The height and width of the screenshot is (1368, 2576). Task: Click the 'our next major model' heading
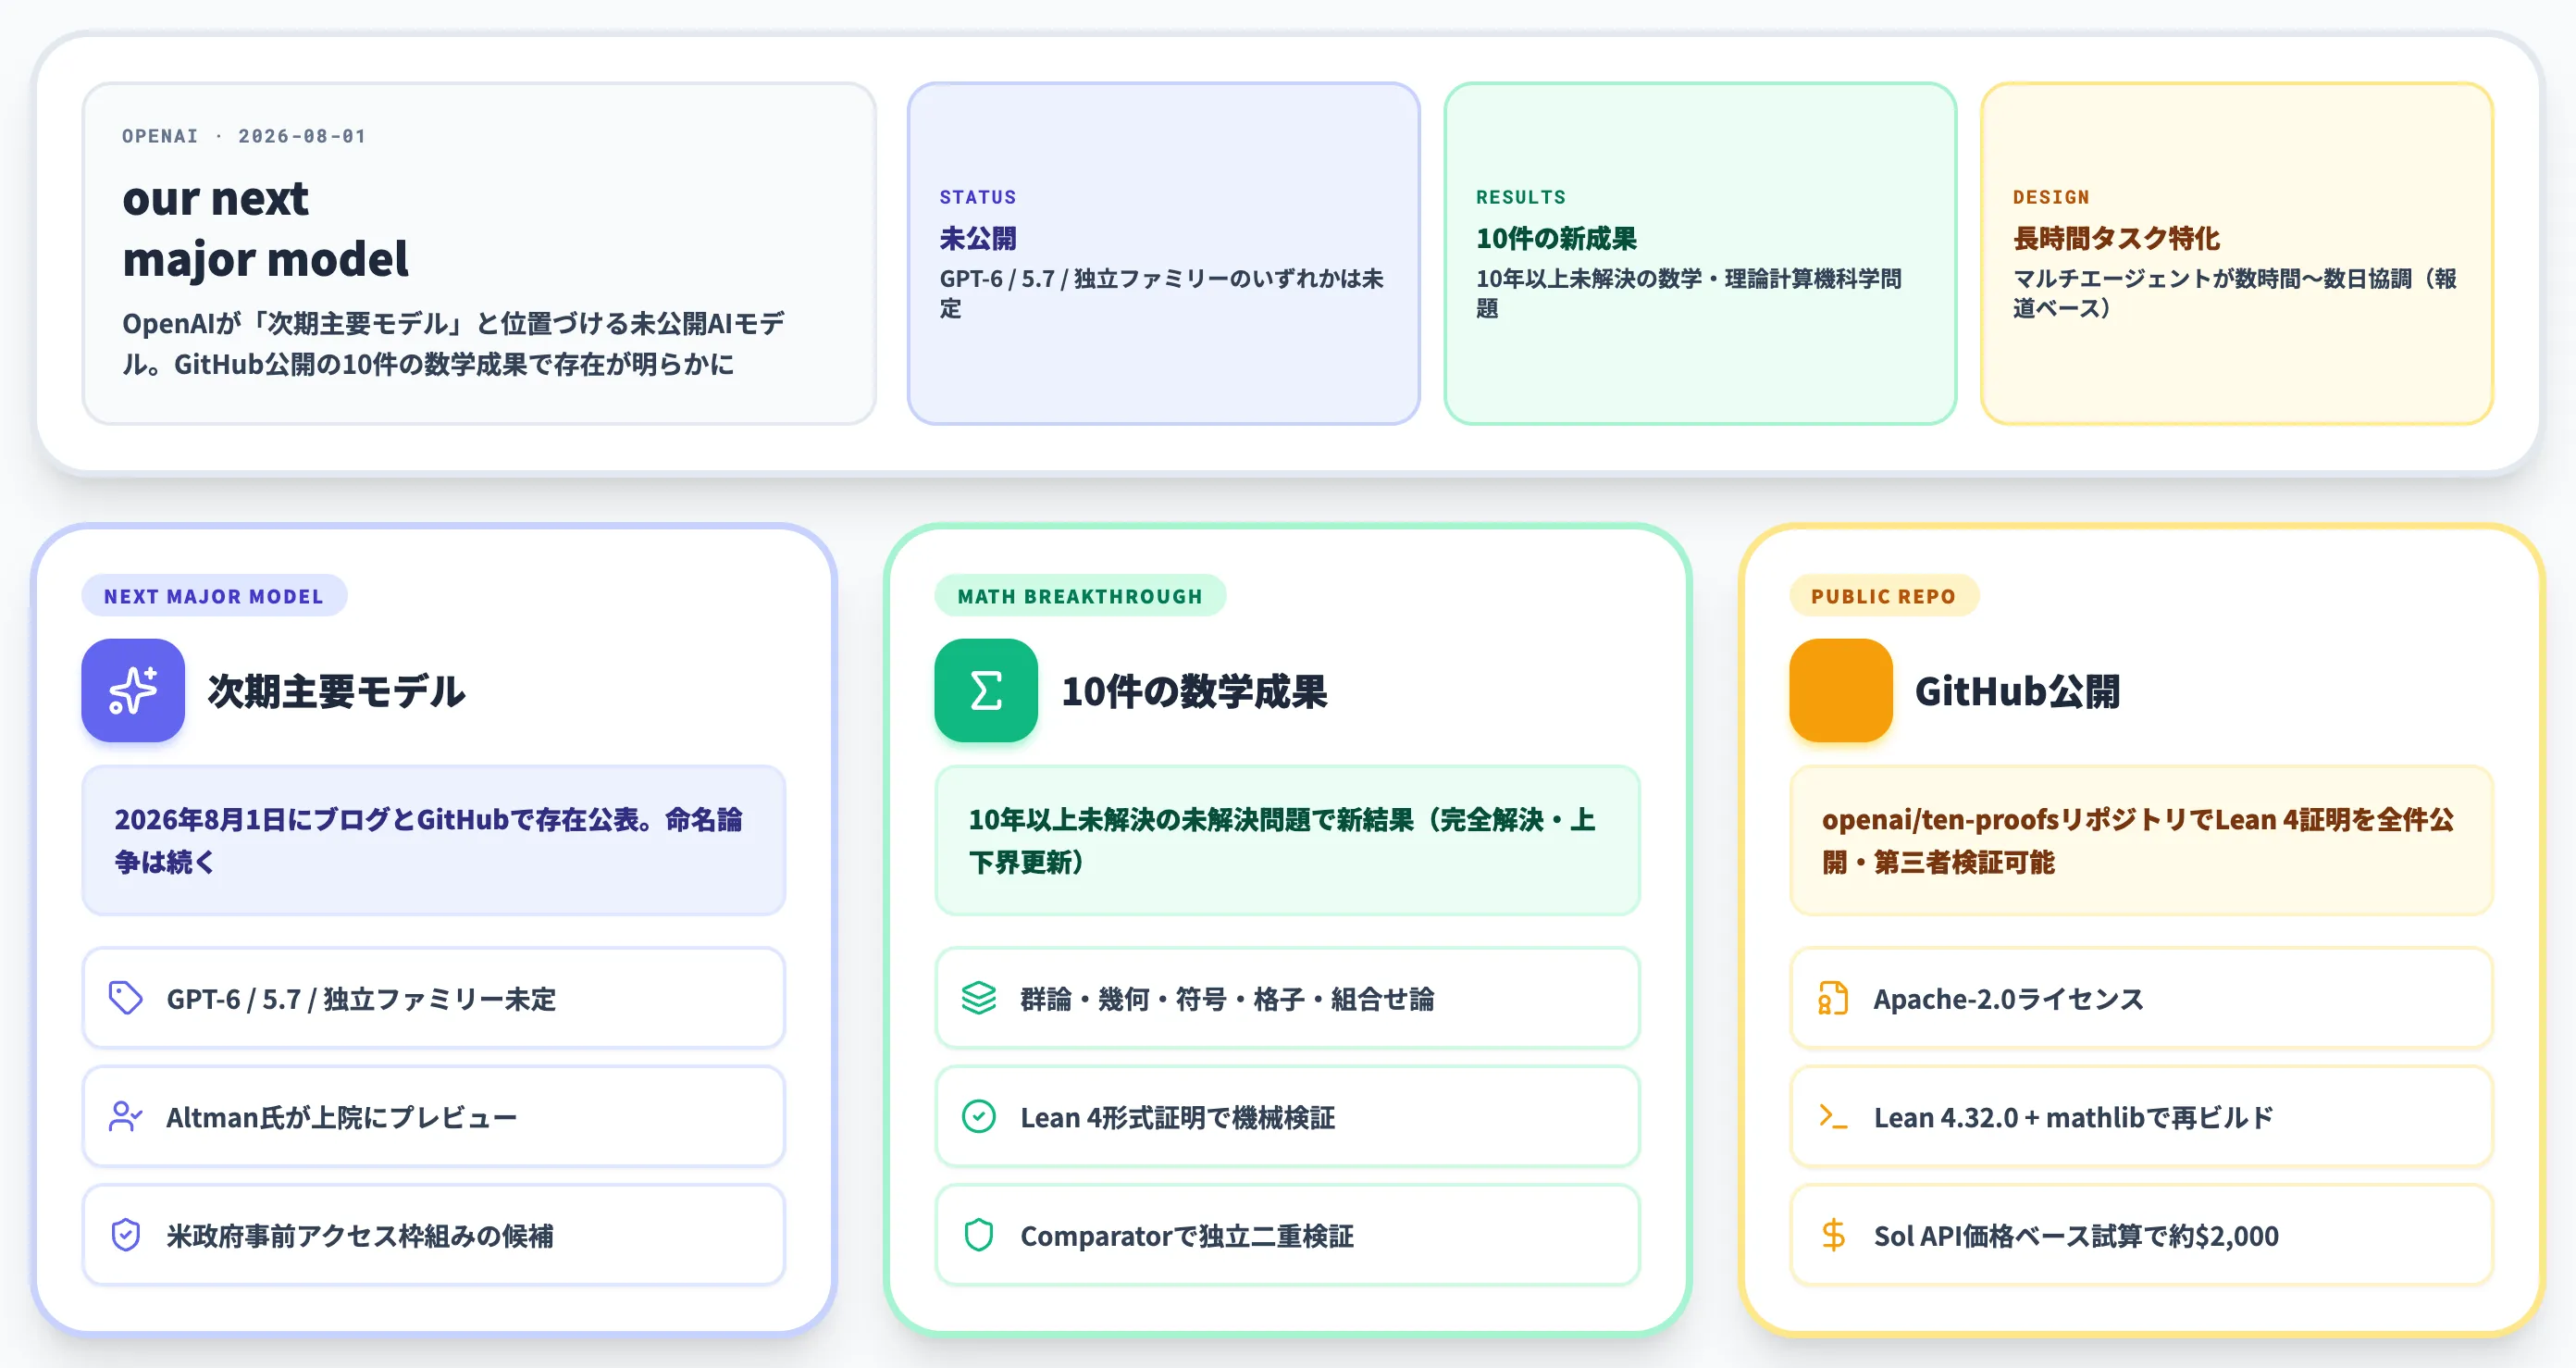[x=265, y=229]
